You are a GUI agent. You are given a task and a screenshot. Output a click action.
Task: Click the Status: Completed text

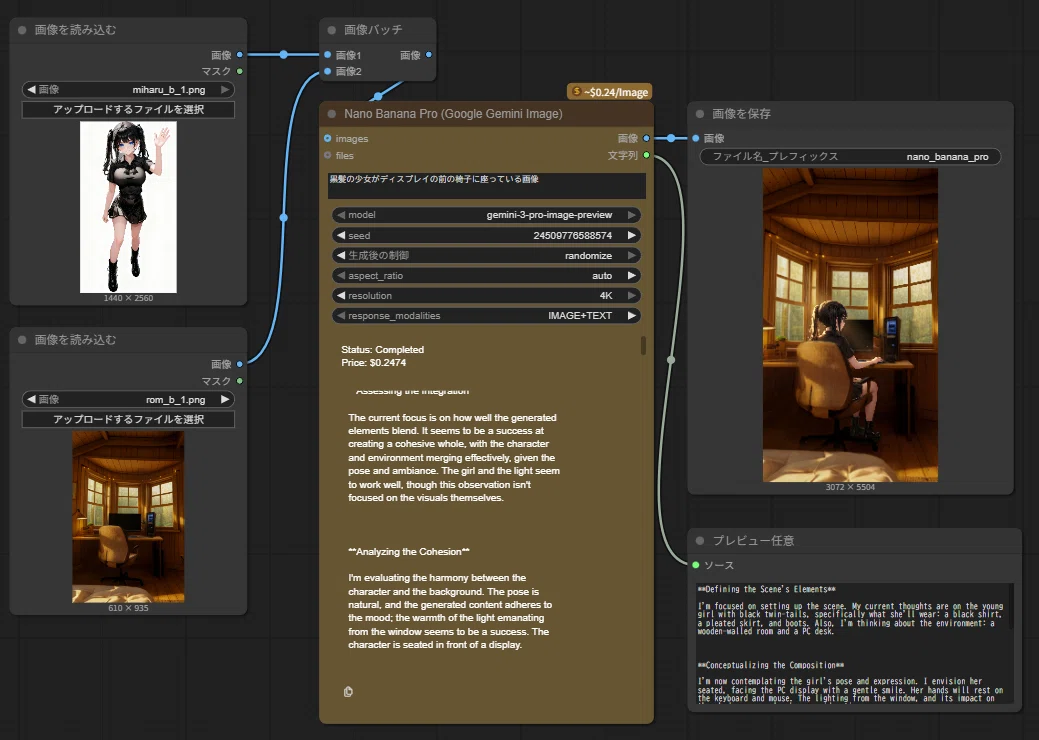pyautogui.click(x=382, y=350)
